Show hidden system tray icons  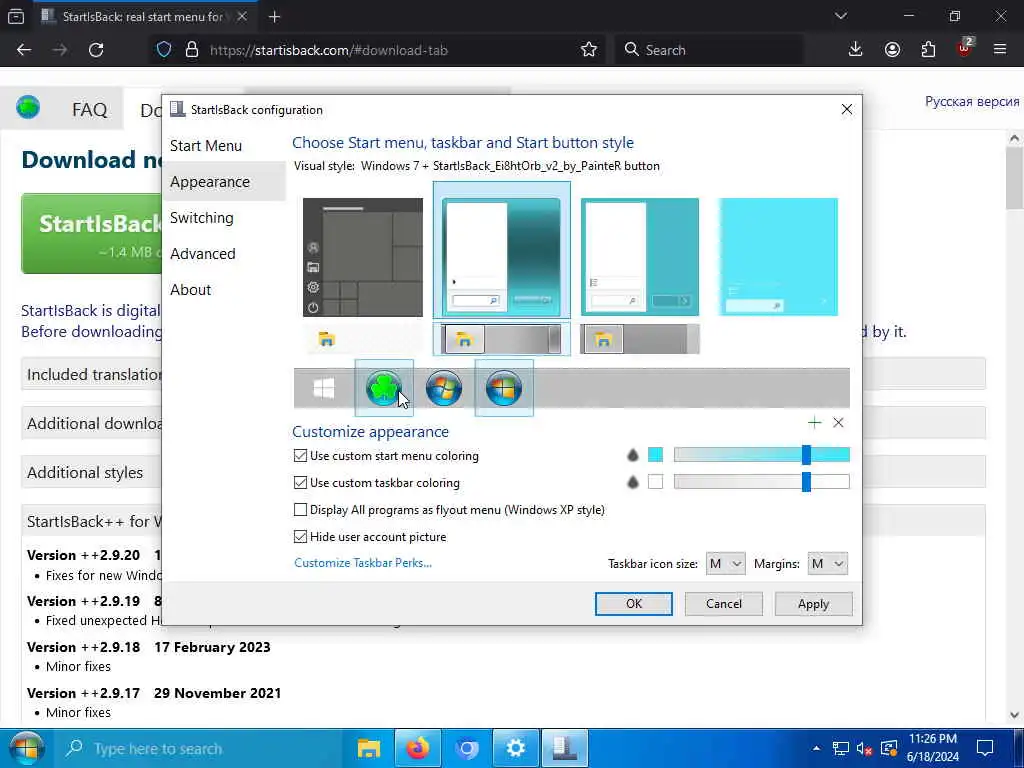click(x=816, y=748)
